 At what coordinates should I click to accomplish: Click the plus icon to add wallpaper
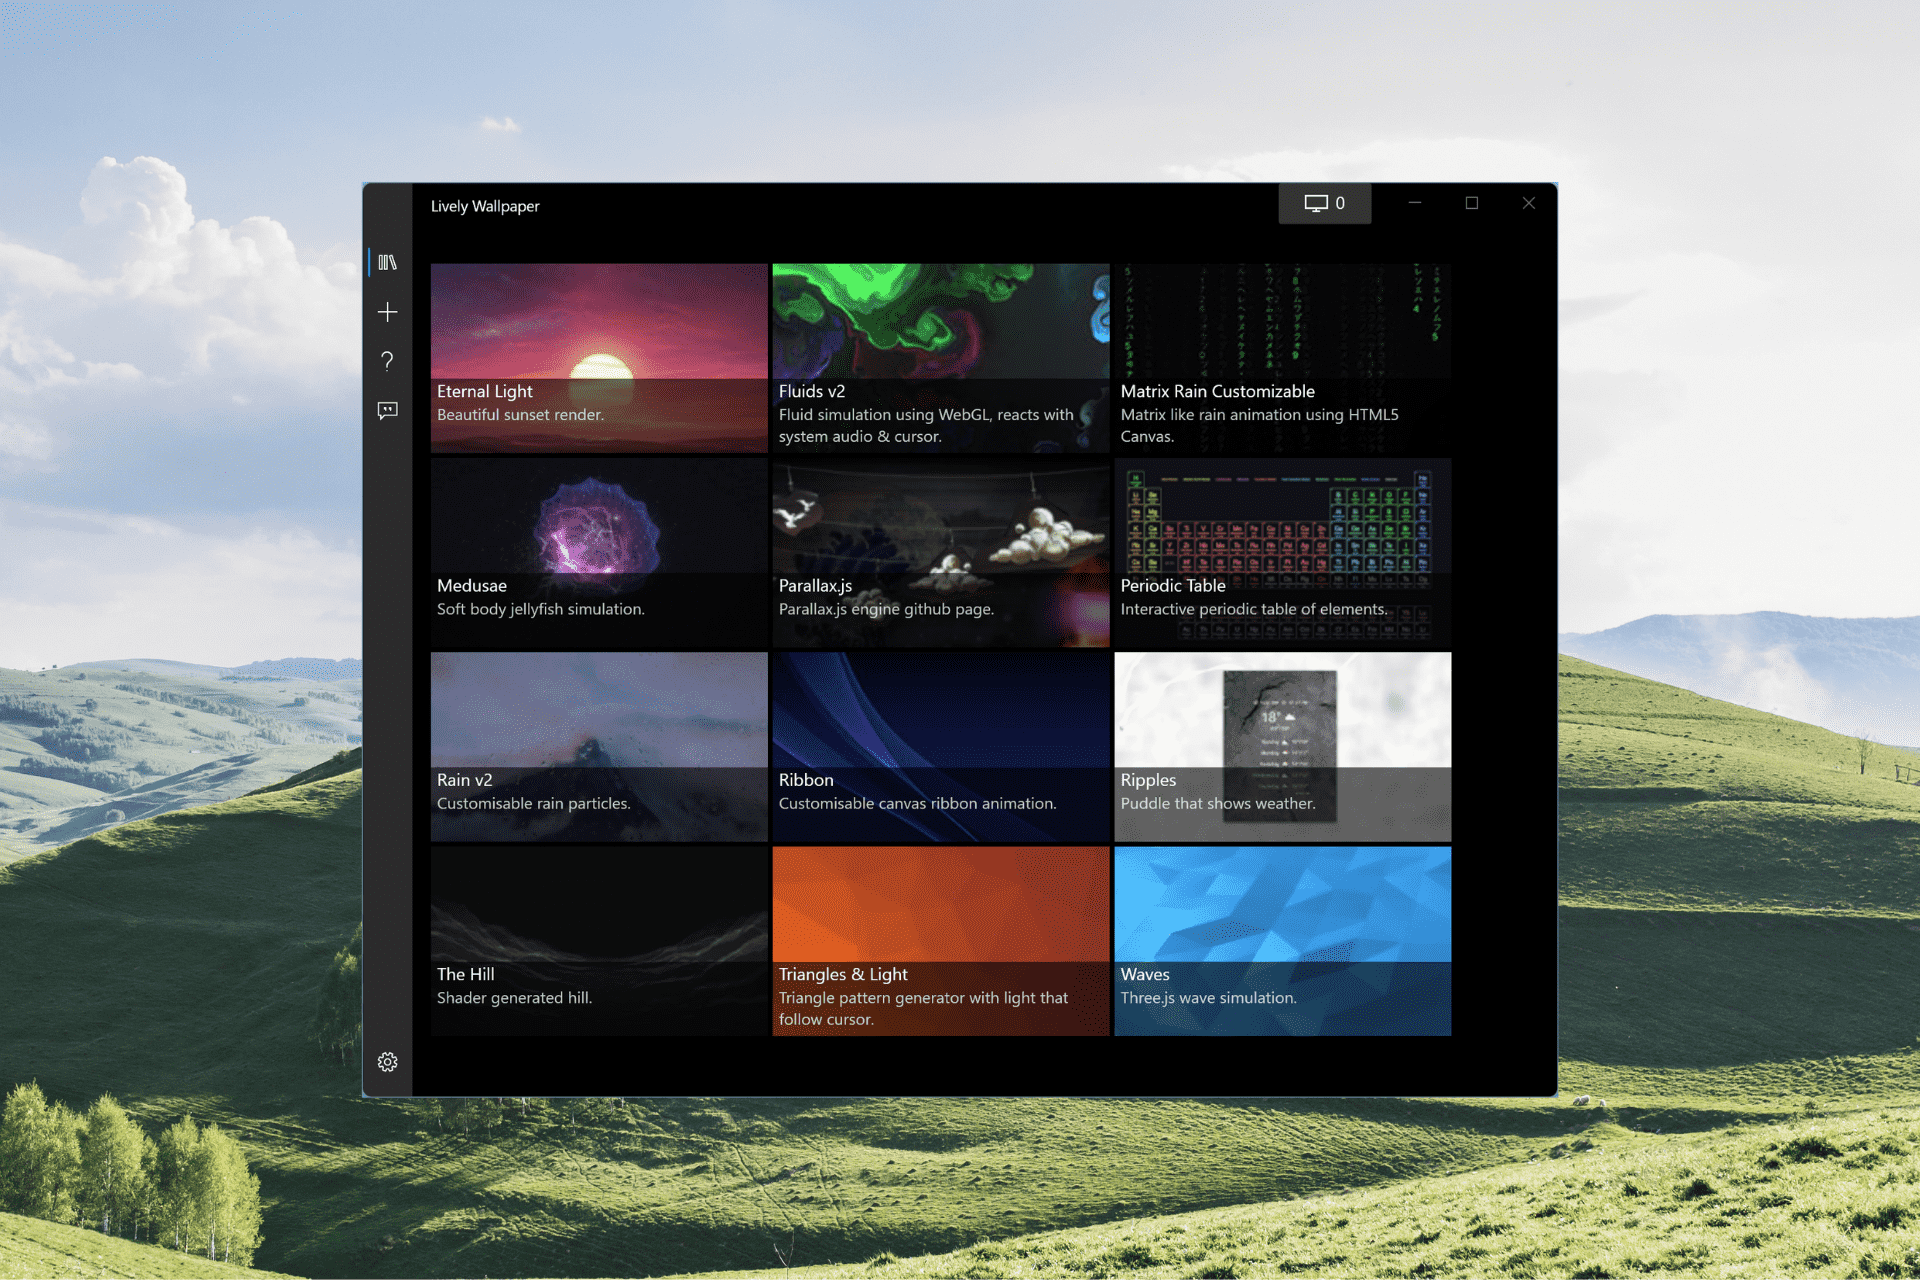click(388, 312)
